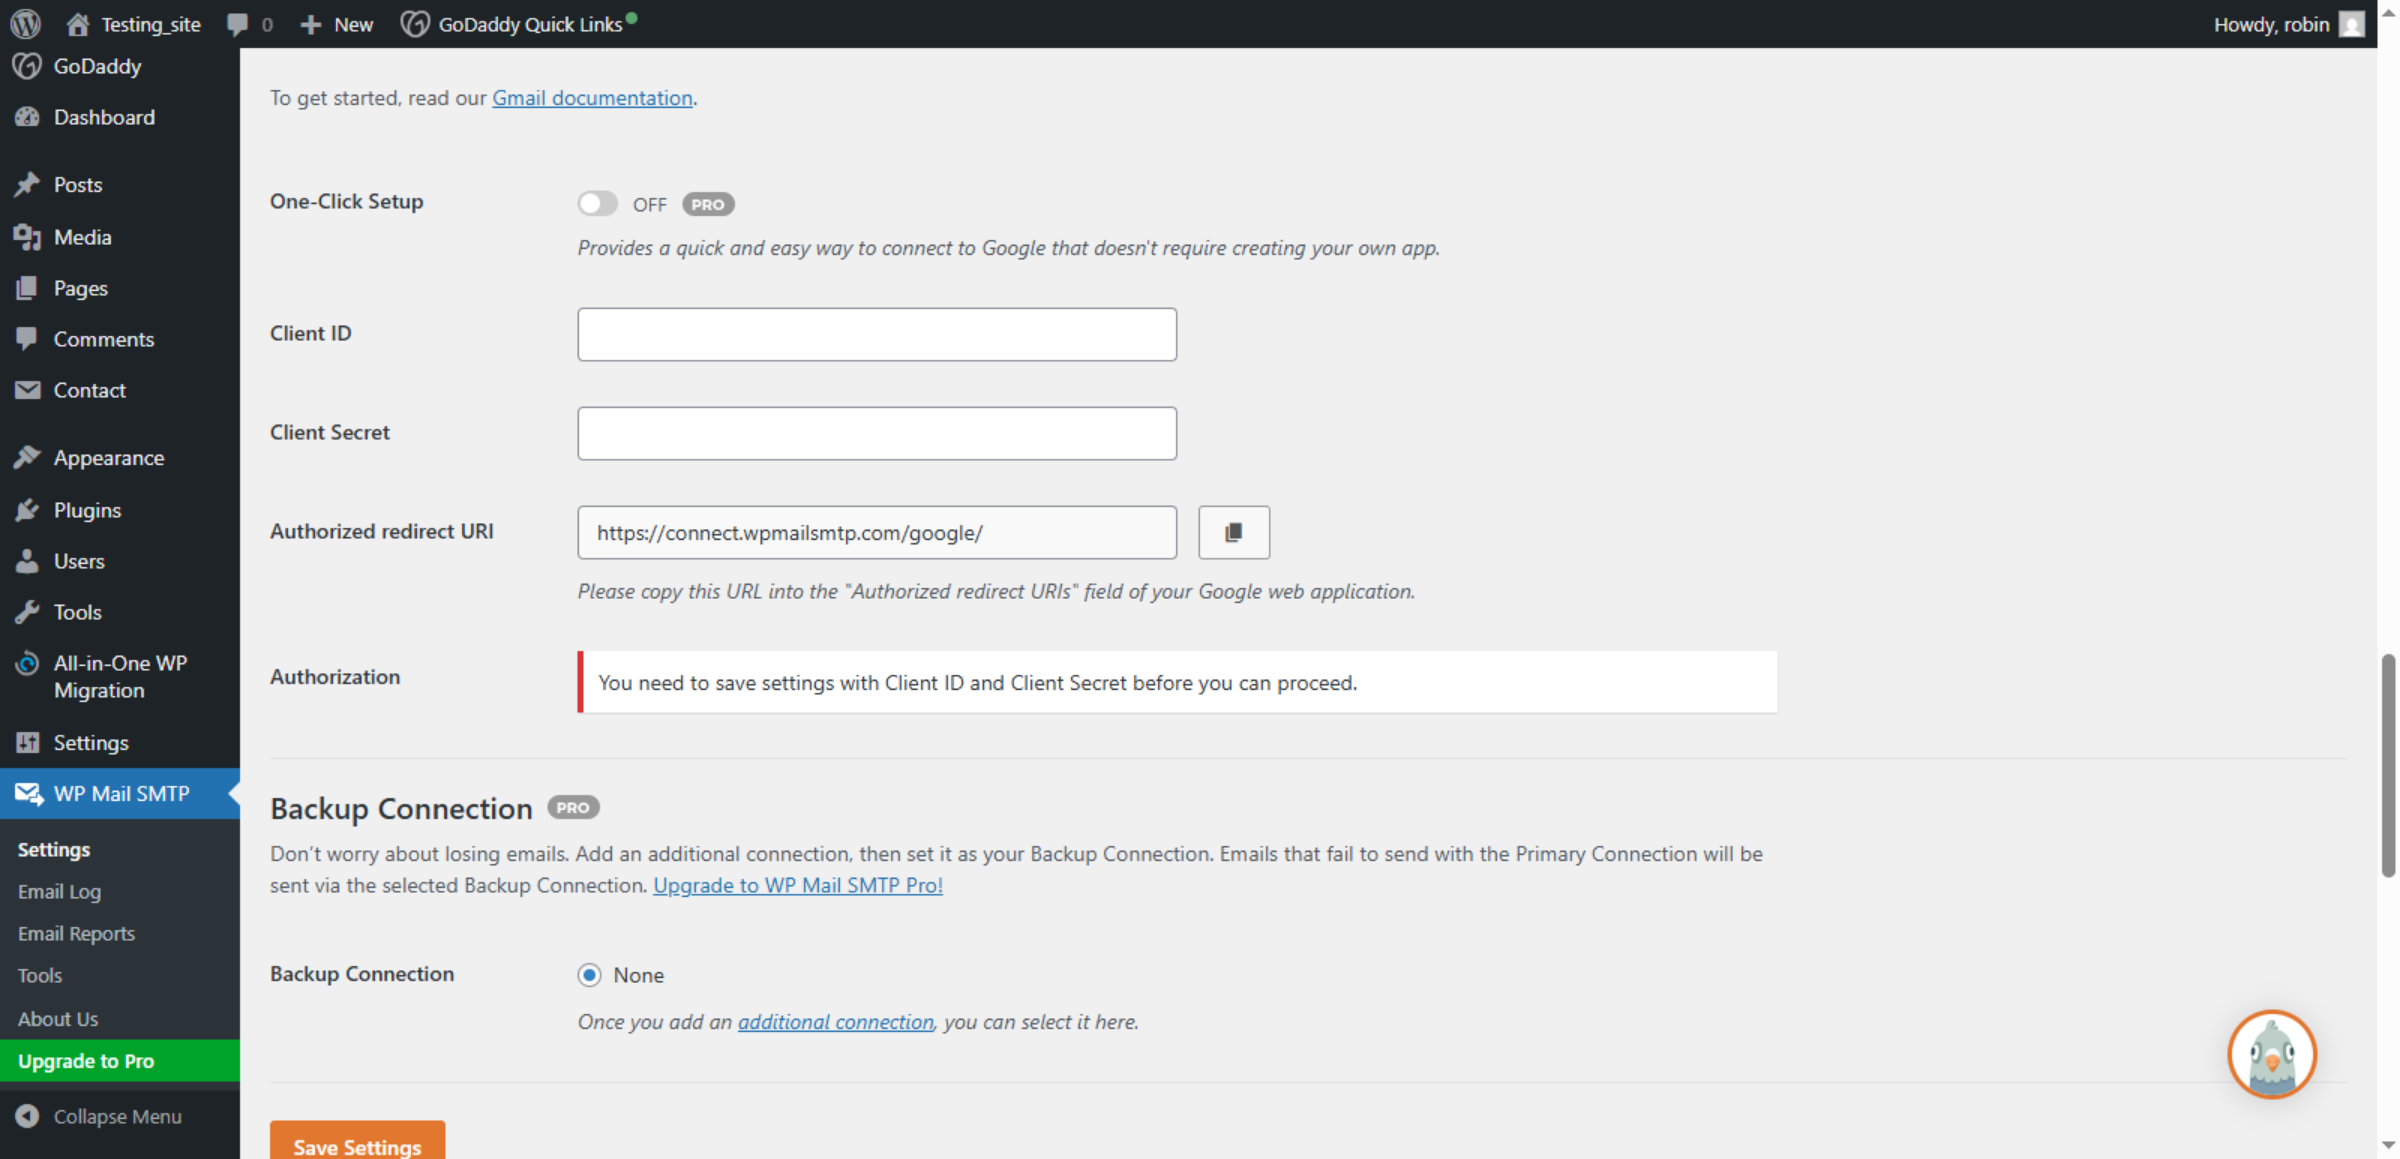The width and height of the screenshot is (2400, 1159).
Task: Open Email Reports submenu item
Action: pos(76,933)
